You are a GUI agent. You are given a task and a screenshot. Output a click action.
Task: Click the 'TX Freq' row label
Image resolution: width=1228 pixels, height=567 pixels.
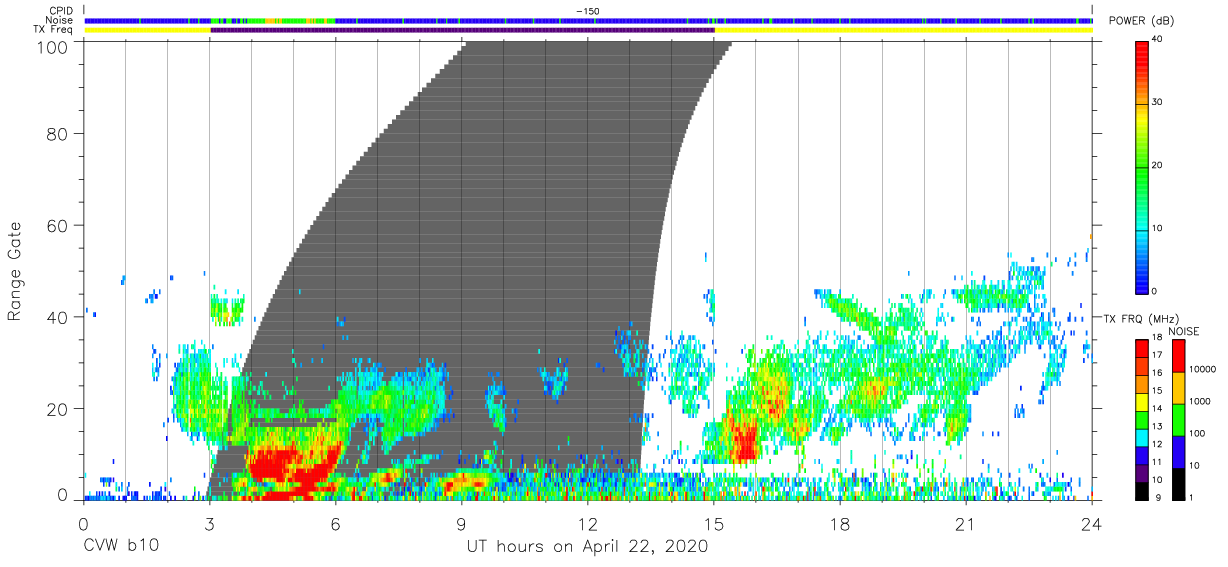(55, 30)
